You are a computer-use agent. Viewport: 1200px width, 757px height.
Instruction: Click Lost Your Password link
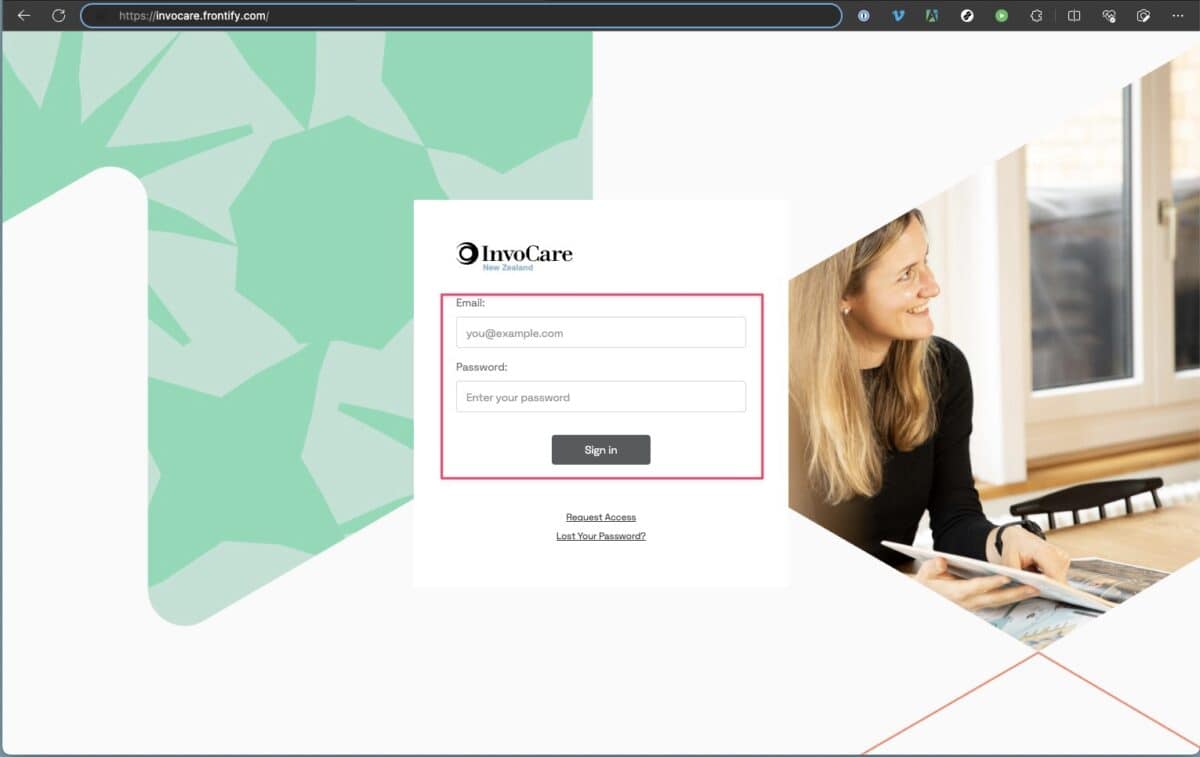600,536
